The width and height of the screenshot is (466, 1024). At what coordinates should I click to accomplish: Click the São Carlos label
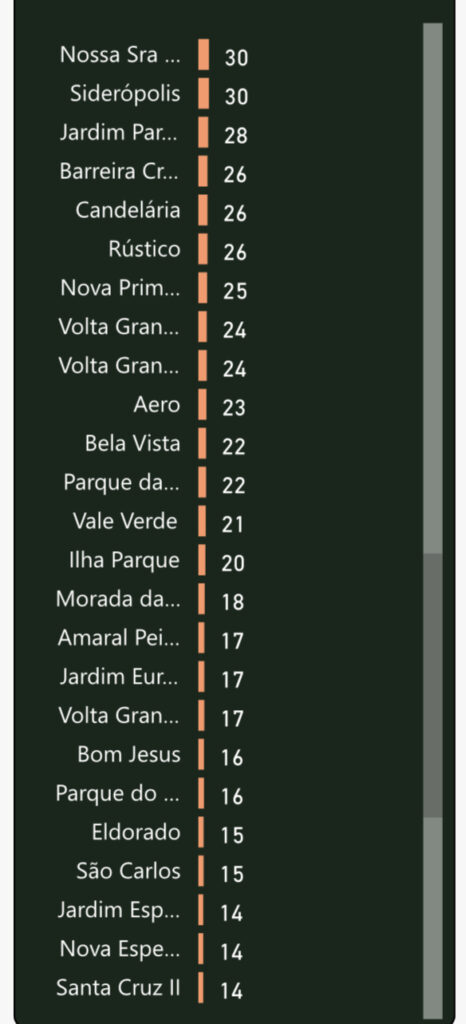[x=129, y=871]
